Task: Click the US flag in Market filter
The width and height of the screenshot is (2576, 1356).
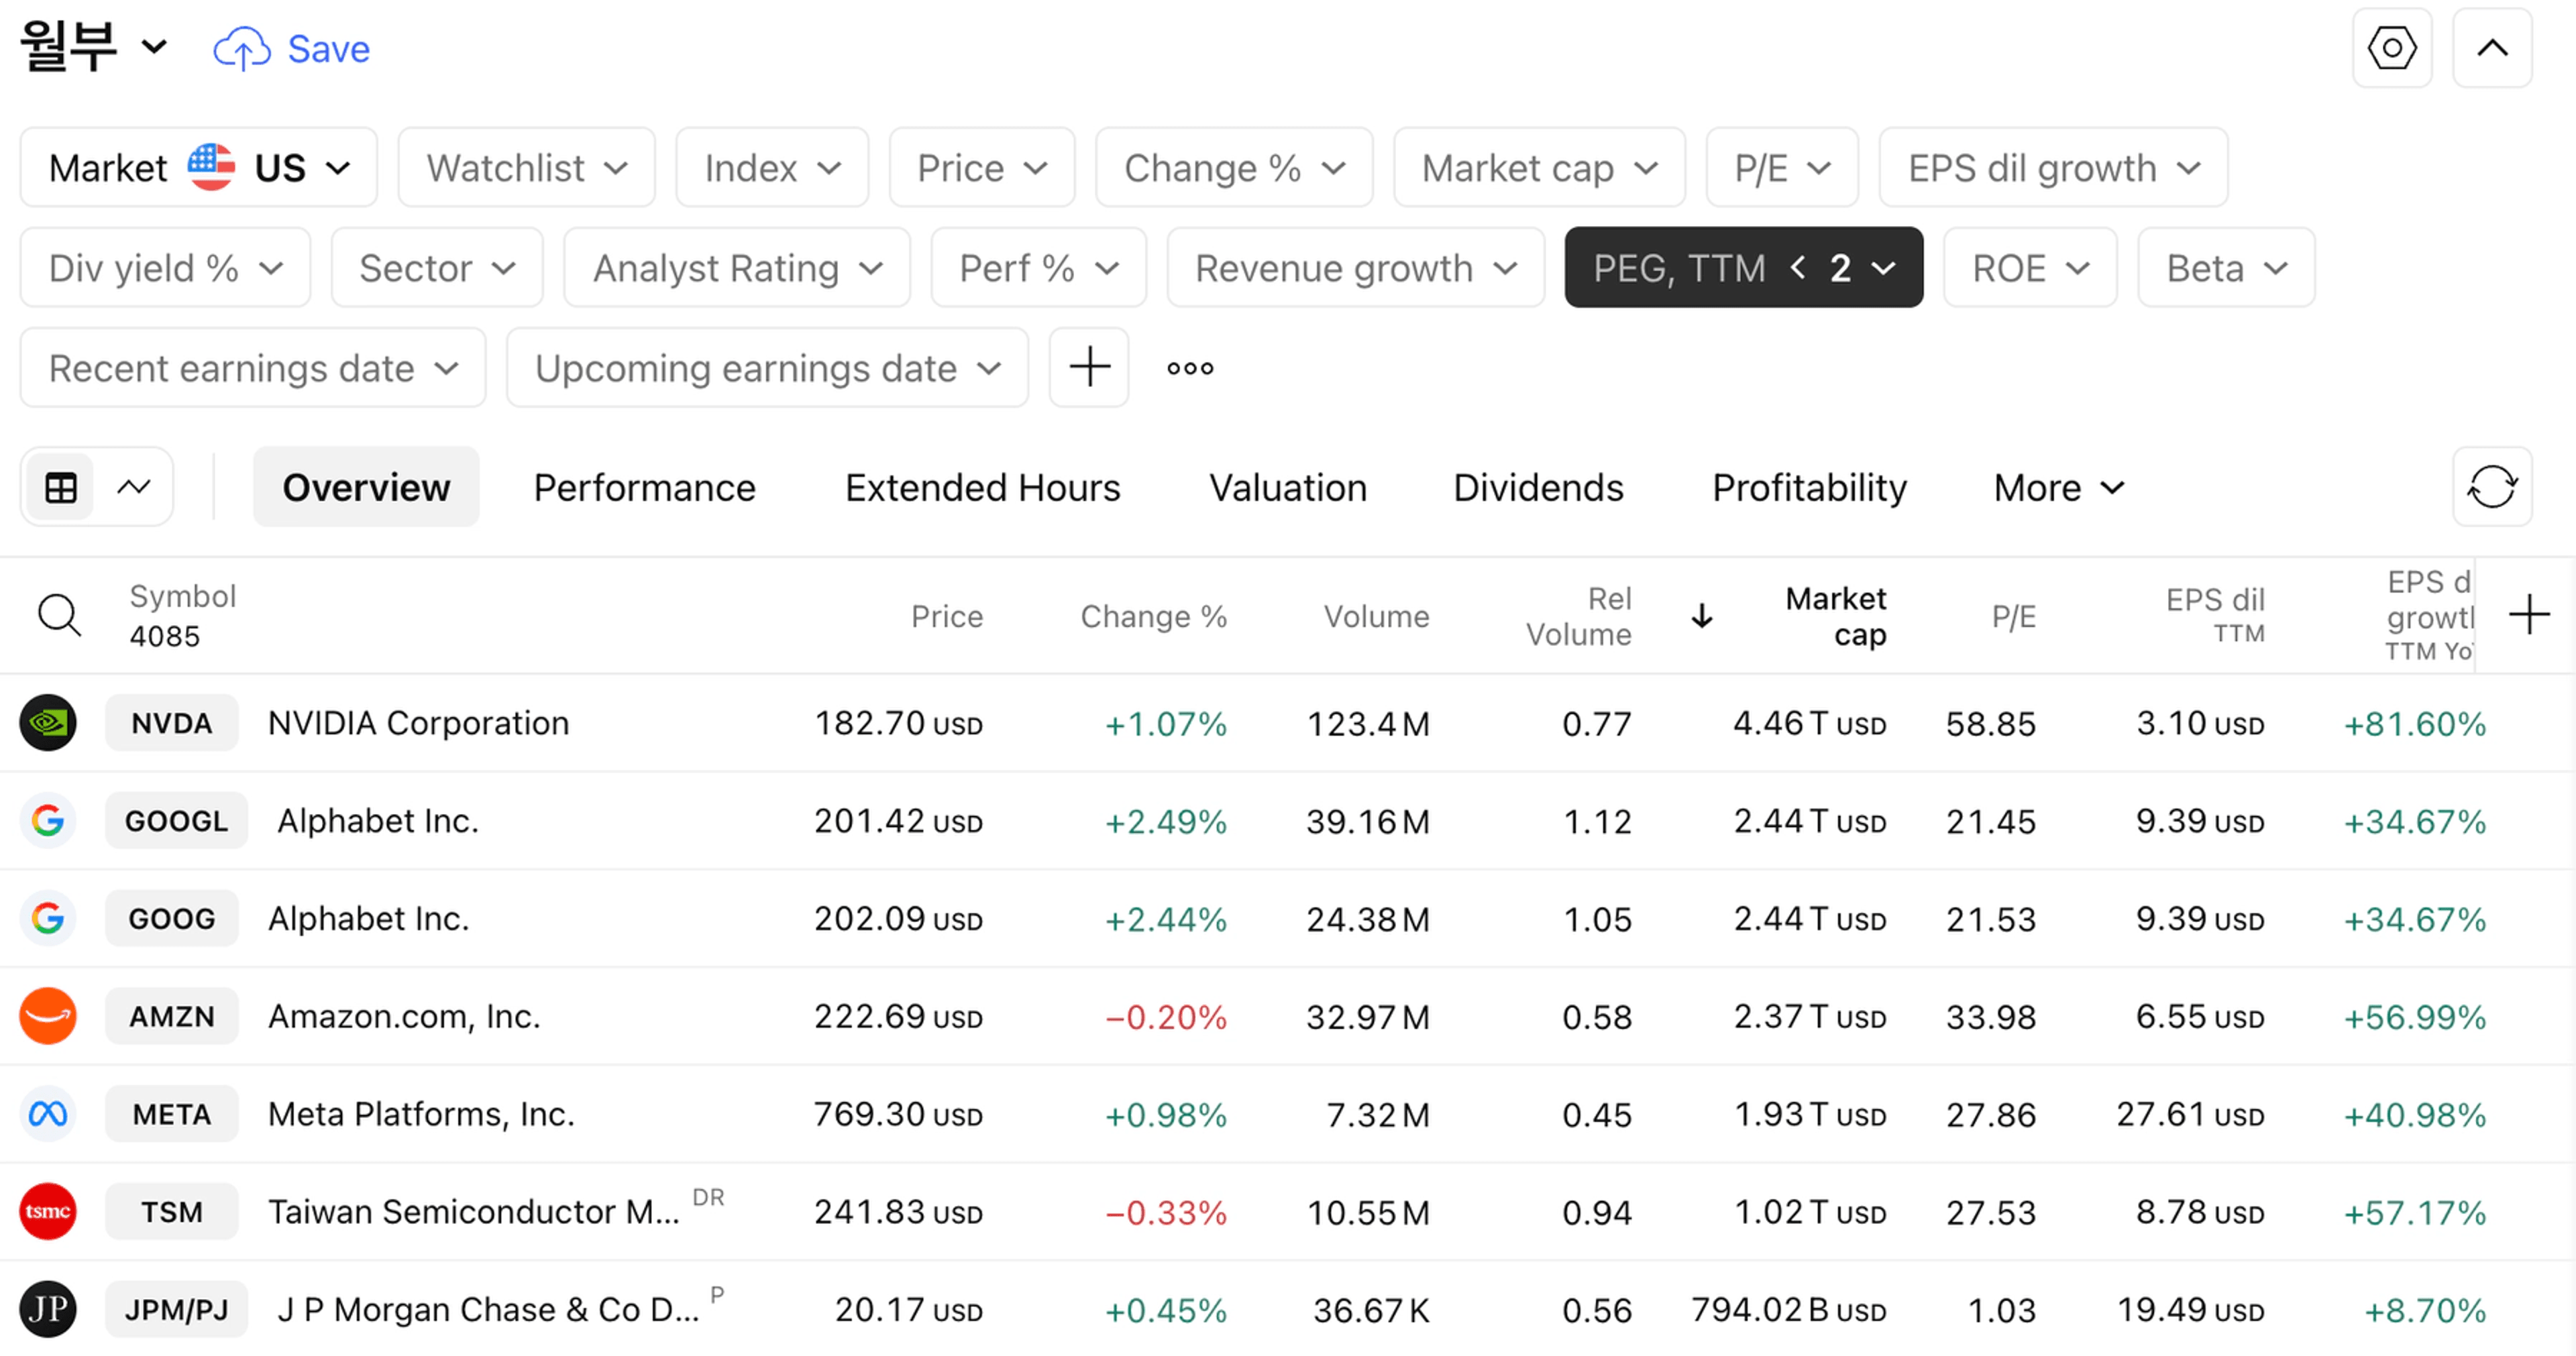Action: click(x=211, y=167)
